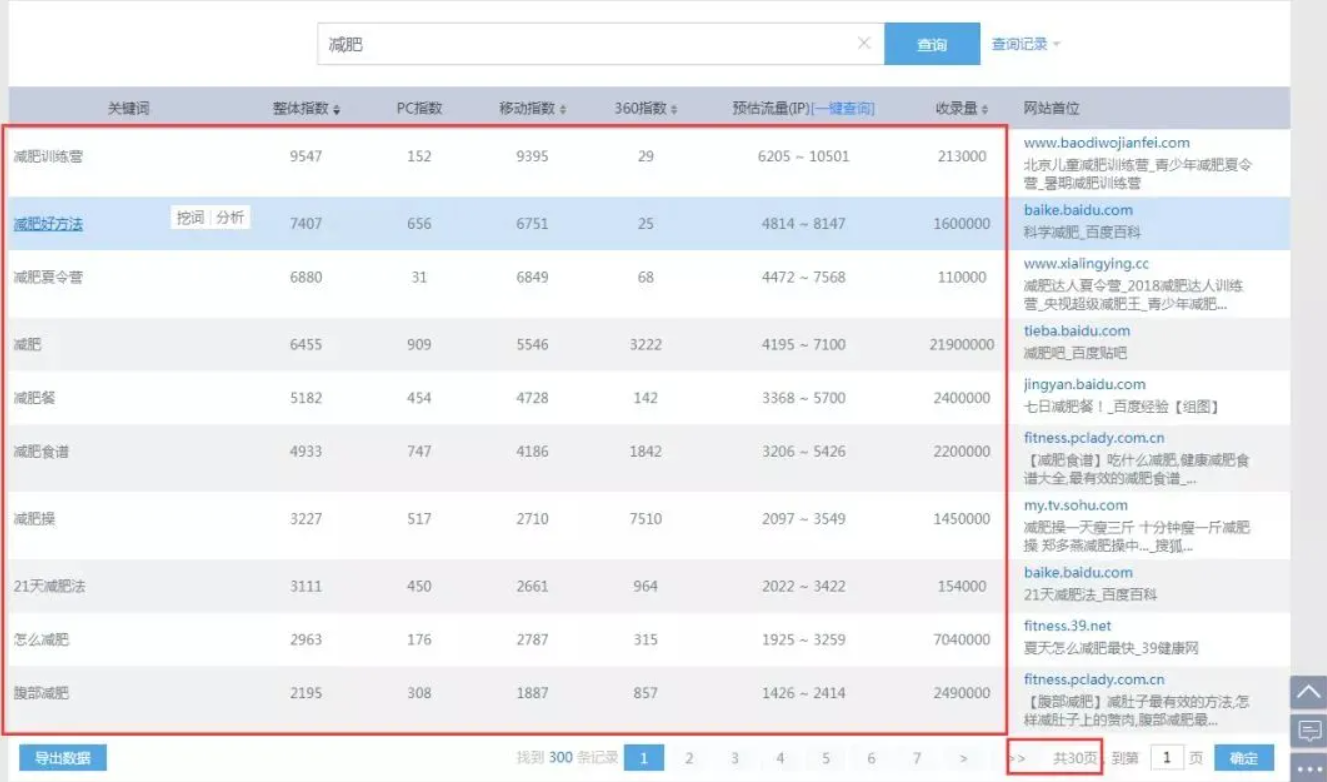Click the back-to-top arrow icon
The image size is (1327, 782).
[x=1309, y=692]
